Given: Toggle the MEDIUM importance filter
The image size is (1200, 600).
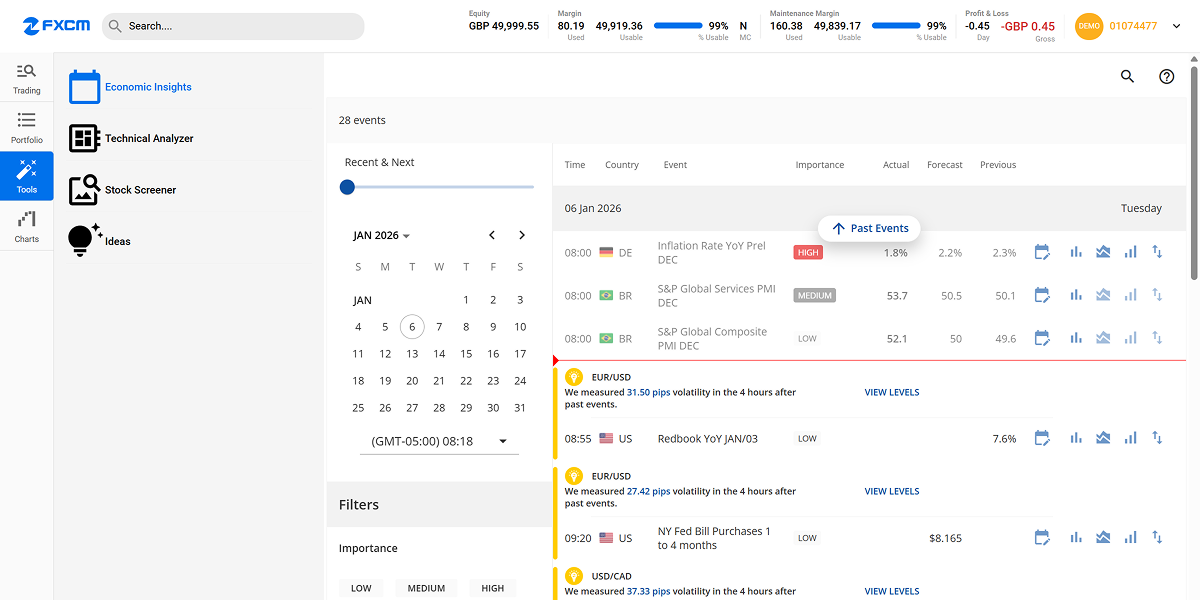Looking at the screenshot, I should pyautogui.click(x=426, y=588).
